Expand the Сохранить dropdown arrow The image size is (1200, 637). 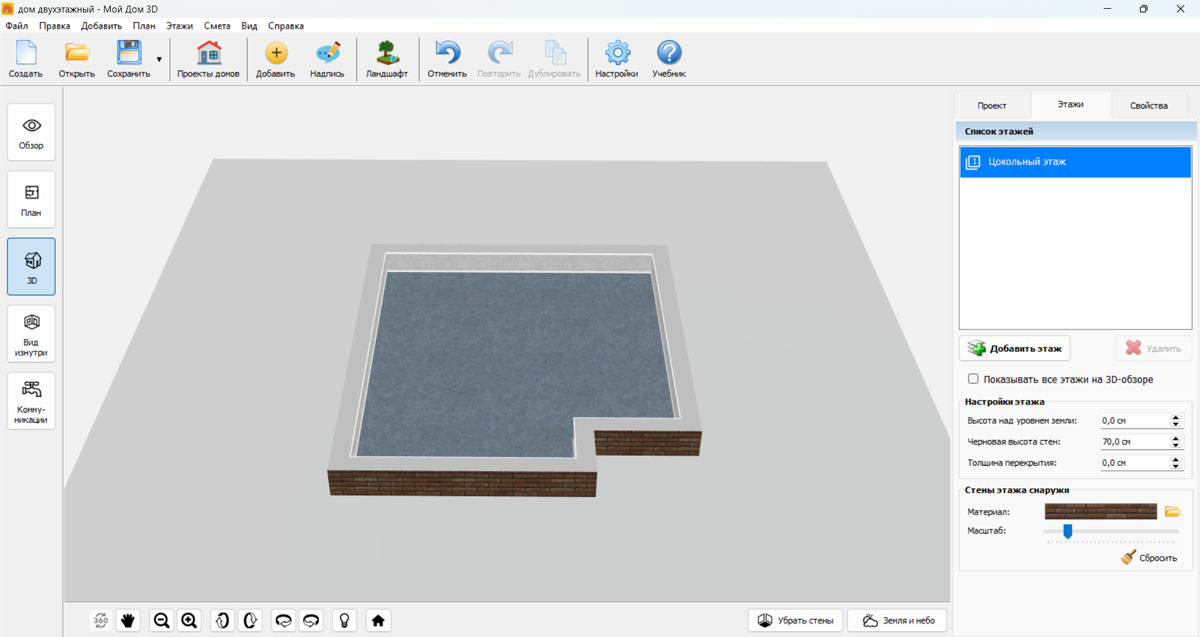(x=159, y=60)
